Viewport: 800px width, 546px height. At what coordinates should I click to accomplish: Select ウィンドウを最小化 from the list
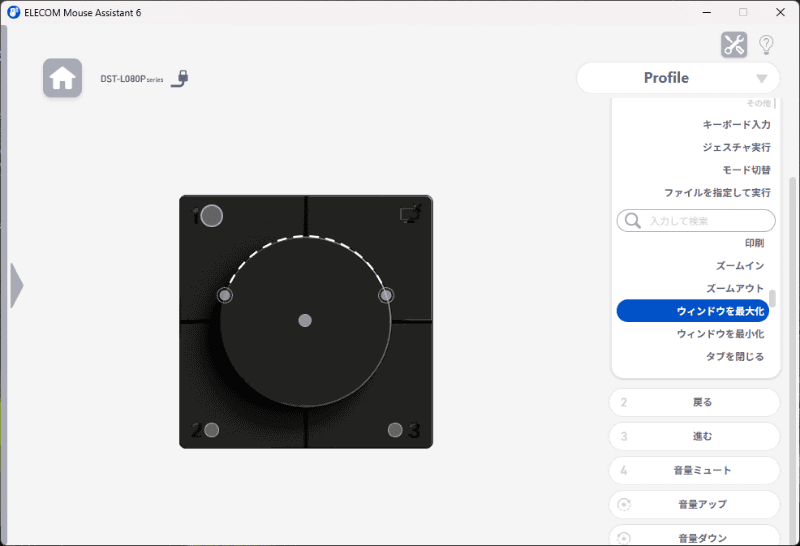pyautogui.click(x=720, y=334)
